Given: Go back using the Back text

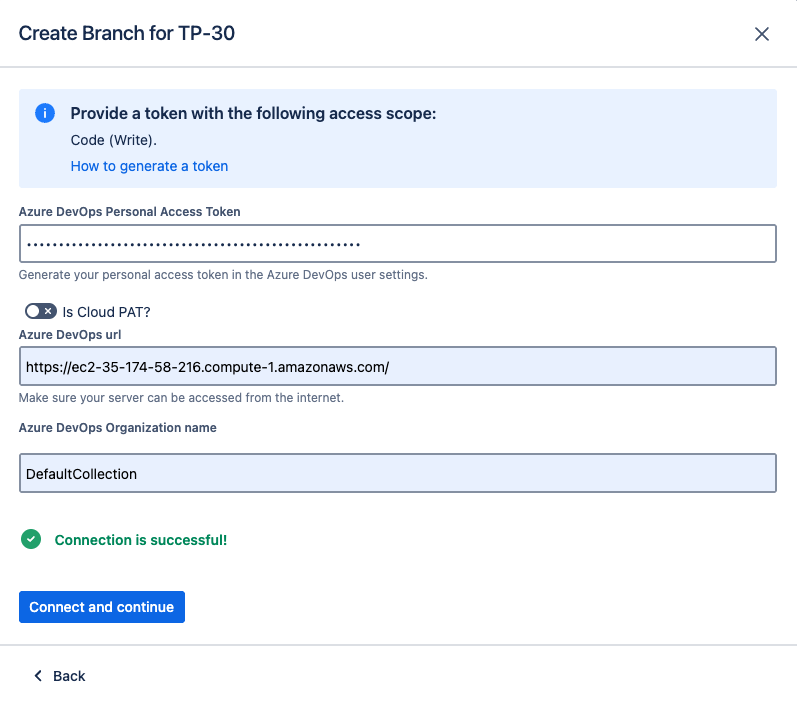Looking at the screenshot, I should (x=69, y=676).
